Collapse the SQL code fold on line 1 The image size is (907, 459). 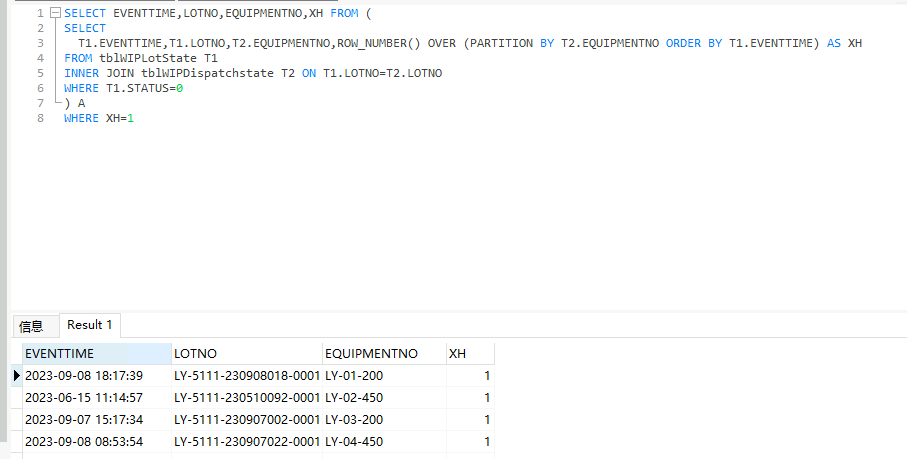click(x=56, y=13)
